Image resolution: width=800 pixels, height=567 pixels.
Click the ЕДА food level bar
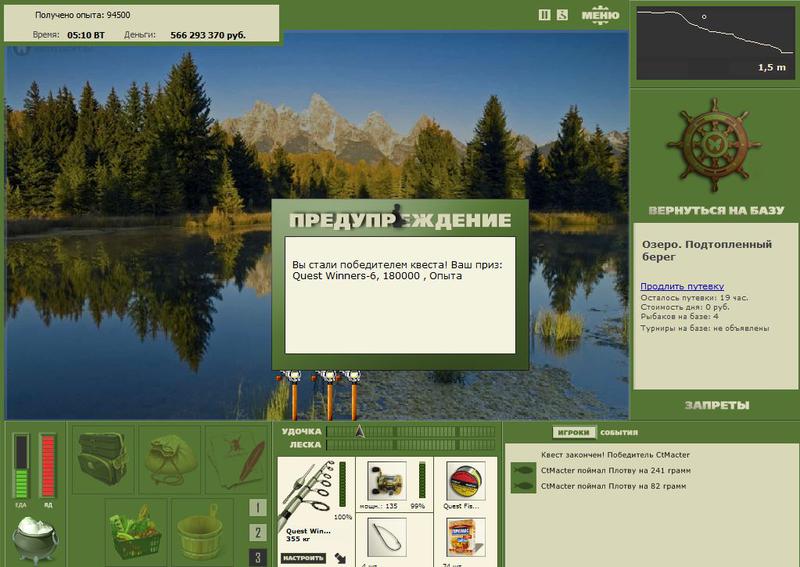[21, 466]
